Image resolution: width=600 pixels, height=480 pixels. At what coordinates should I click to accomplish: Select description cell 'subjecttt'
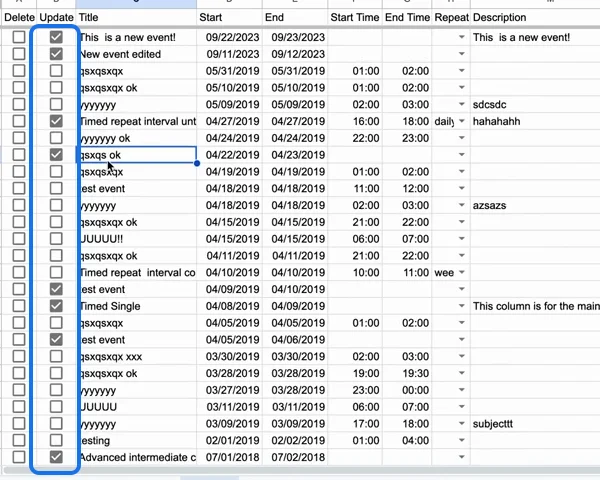click(x=535, y=423)
